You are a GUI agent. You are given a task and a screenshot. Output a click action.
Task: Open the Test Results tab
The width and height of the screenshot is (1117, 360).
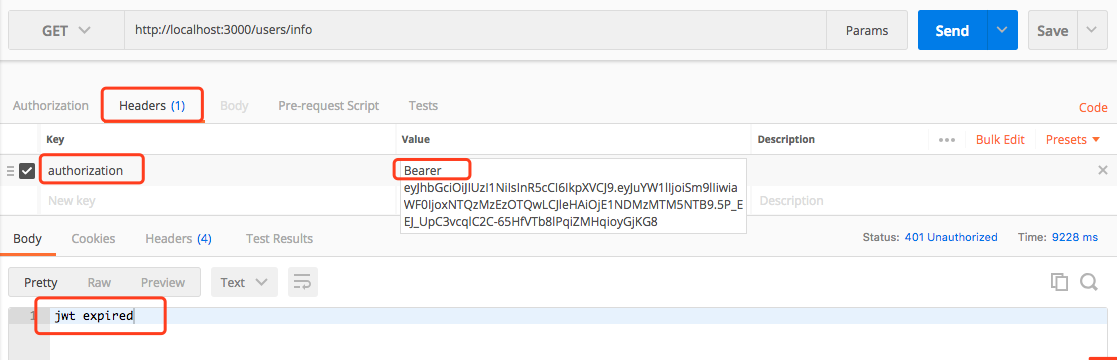[x=279, y=238]
